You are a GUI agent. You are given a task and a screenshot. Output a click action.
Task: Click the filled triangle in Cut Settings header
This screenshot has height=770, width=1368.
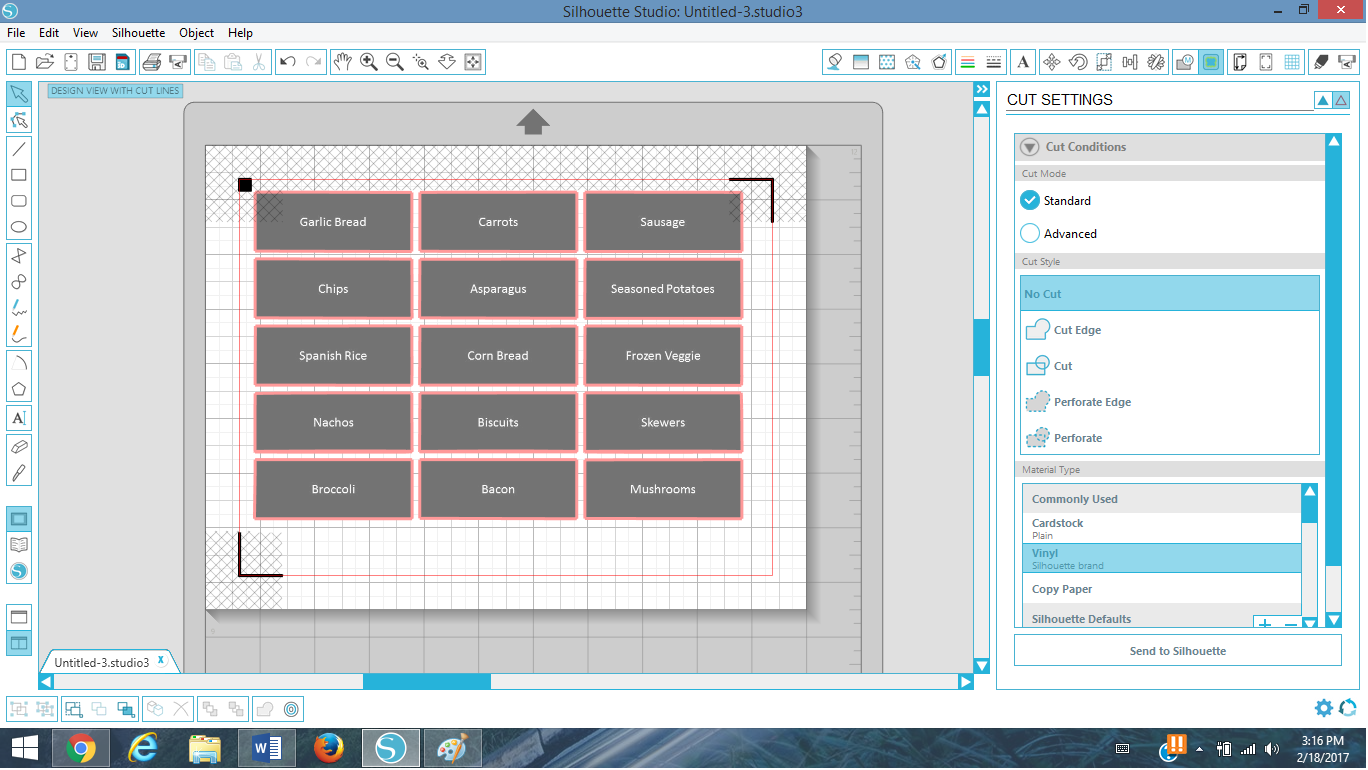pyautogui.click(x=1323, y=100)
